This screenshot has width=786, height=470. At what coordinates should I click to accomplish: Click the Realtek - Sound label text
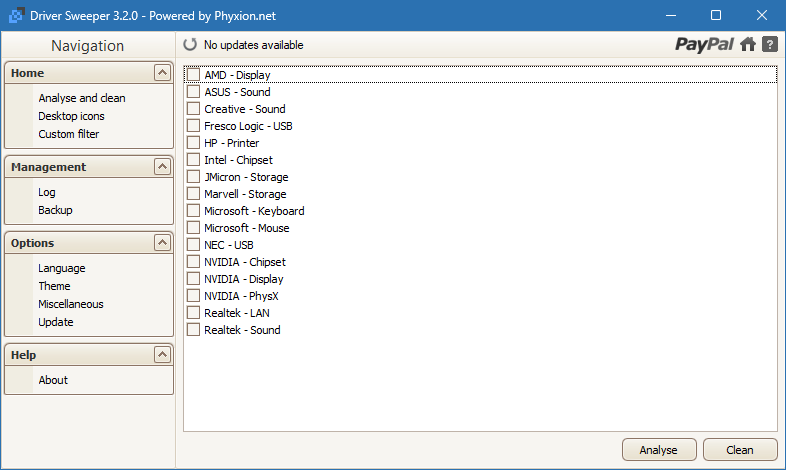click(x=242, y=330)
